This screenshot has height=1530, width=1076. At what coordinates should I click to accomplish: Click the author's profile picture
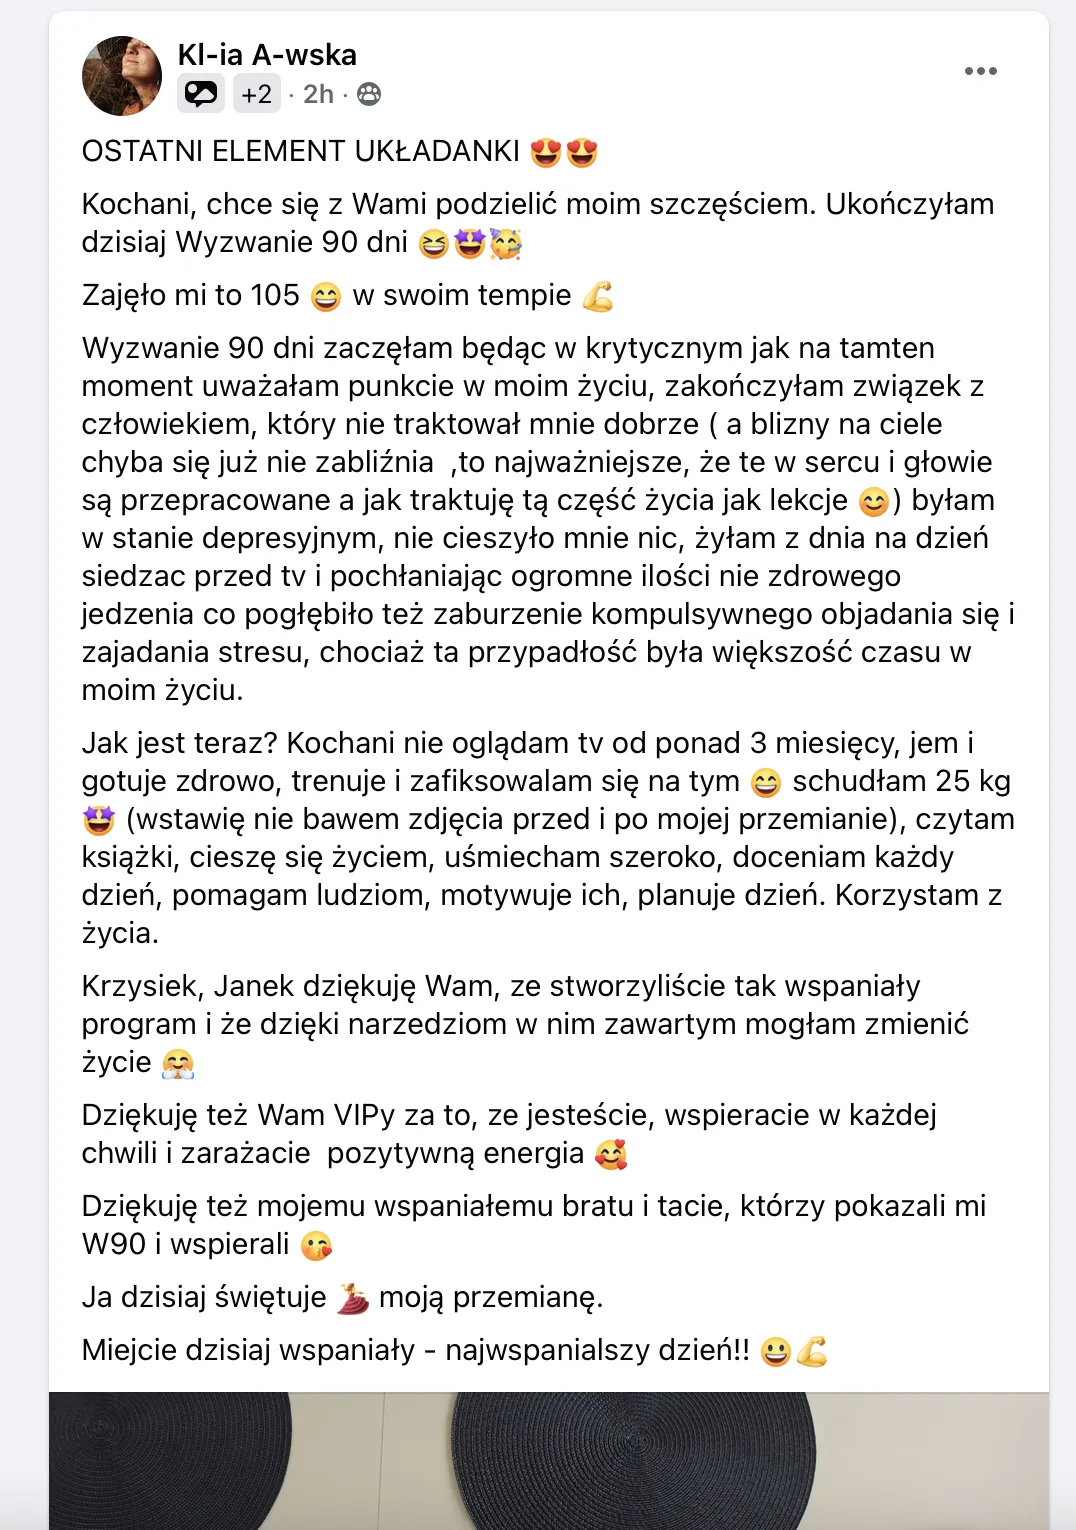coord(122,76)
